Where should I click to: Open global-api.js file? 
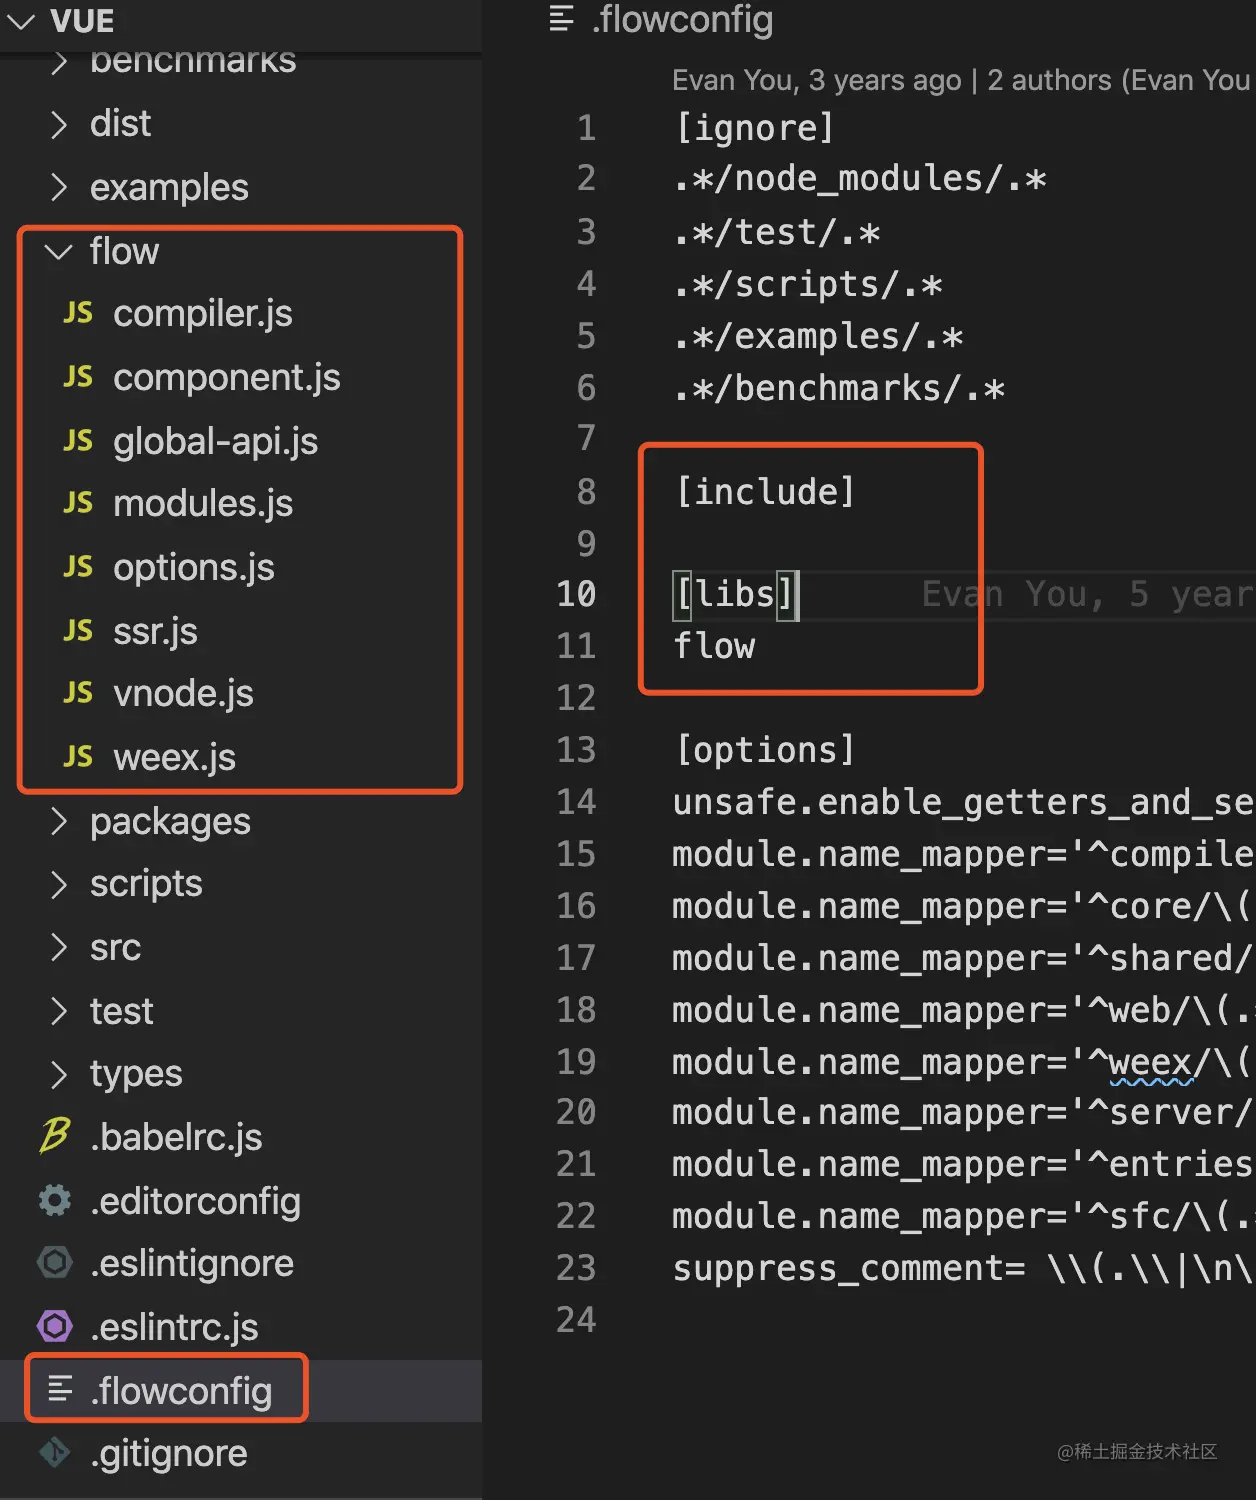coord(216,441)
